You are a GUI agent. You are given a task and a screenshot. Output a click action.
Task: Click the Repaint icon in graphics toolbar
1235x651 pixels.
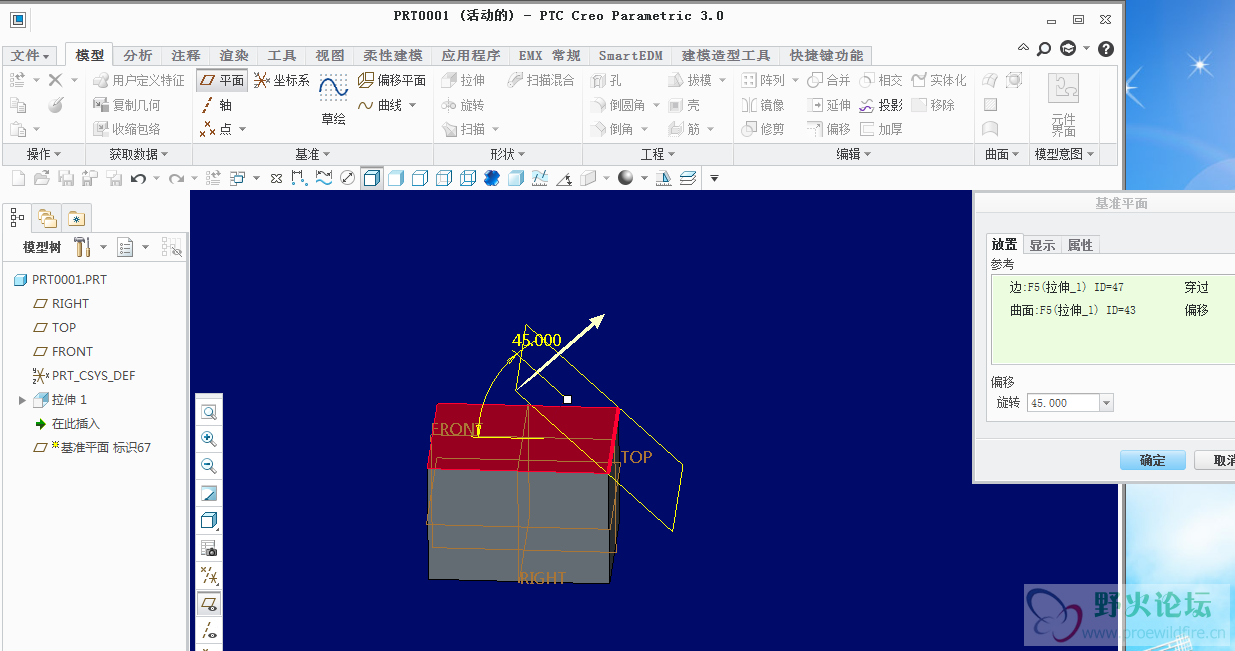(209, 493)
